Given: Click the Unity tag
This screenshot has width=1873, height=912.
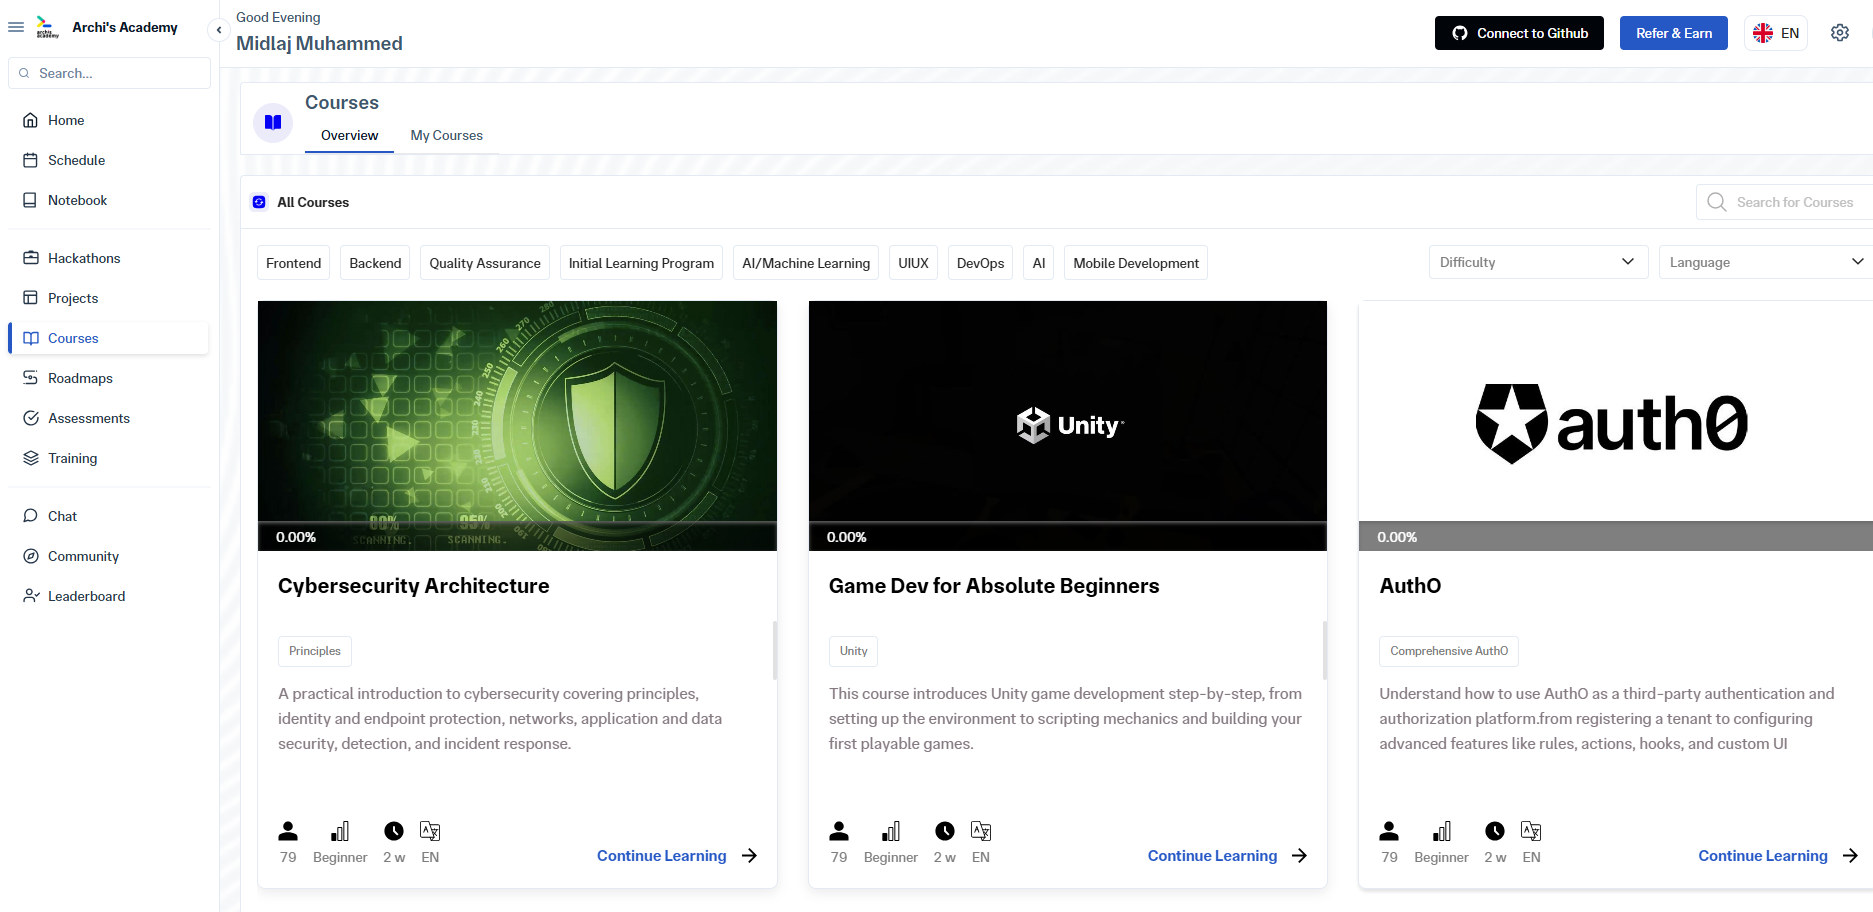Looking at the screenshot, I should coord(853,651).
